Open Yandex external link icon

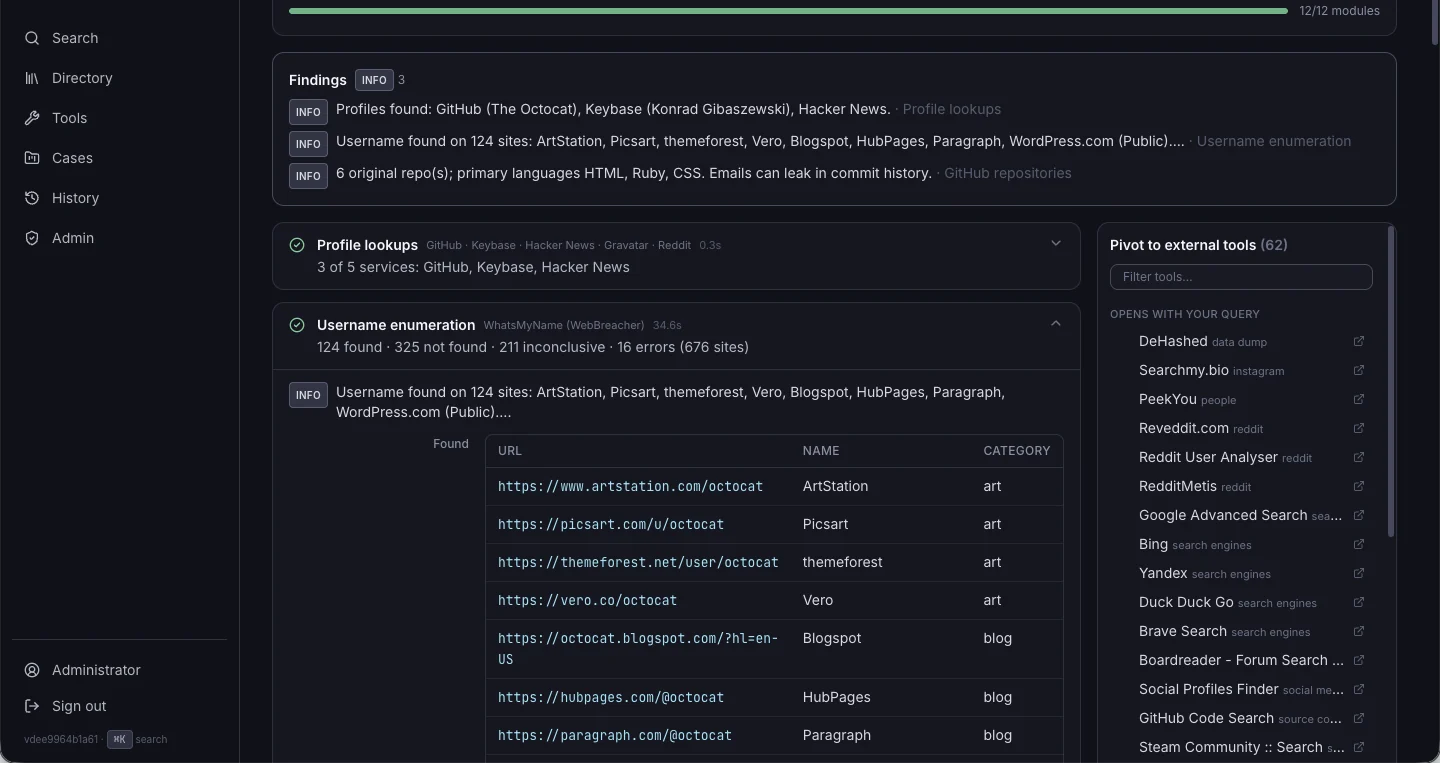pos(1358,573)
